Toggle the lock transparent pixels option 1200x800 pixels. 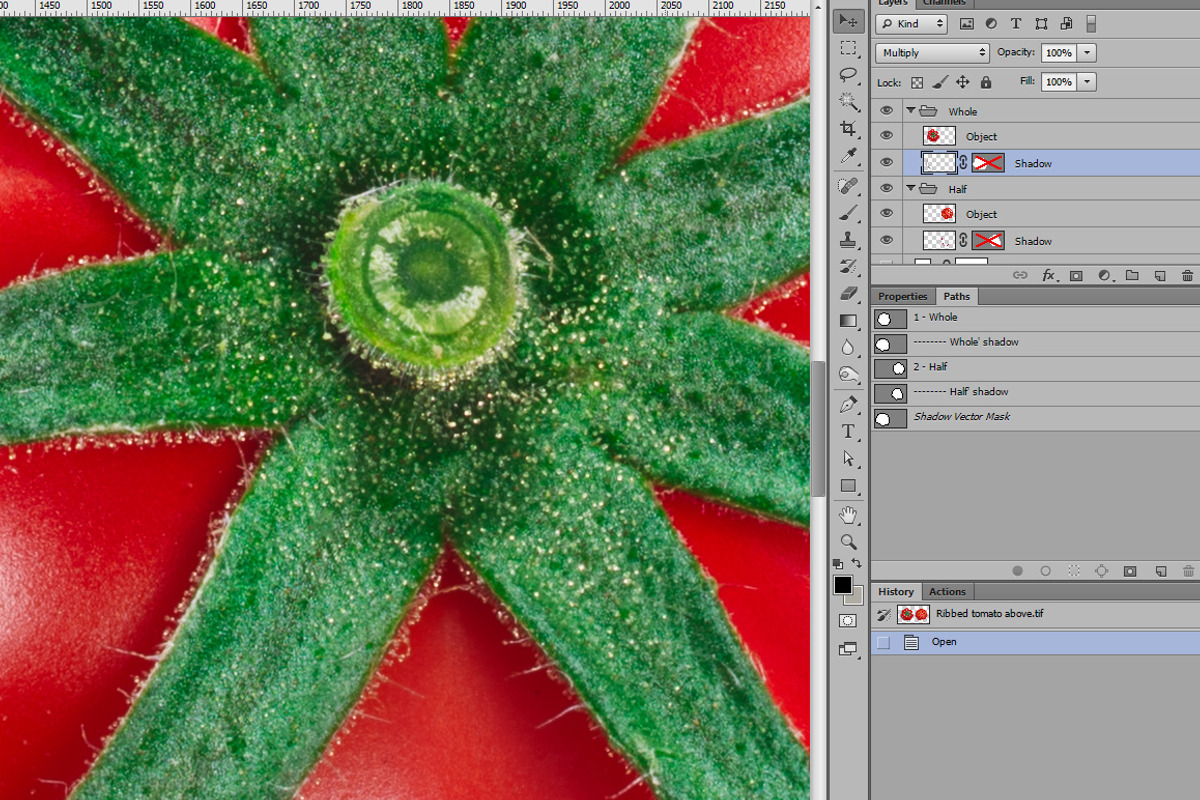click(x=917, y=82)
